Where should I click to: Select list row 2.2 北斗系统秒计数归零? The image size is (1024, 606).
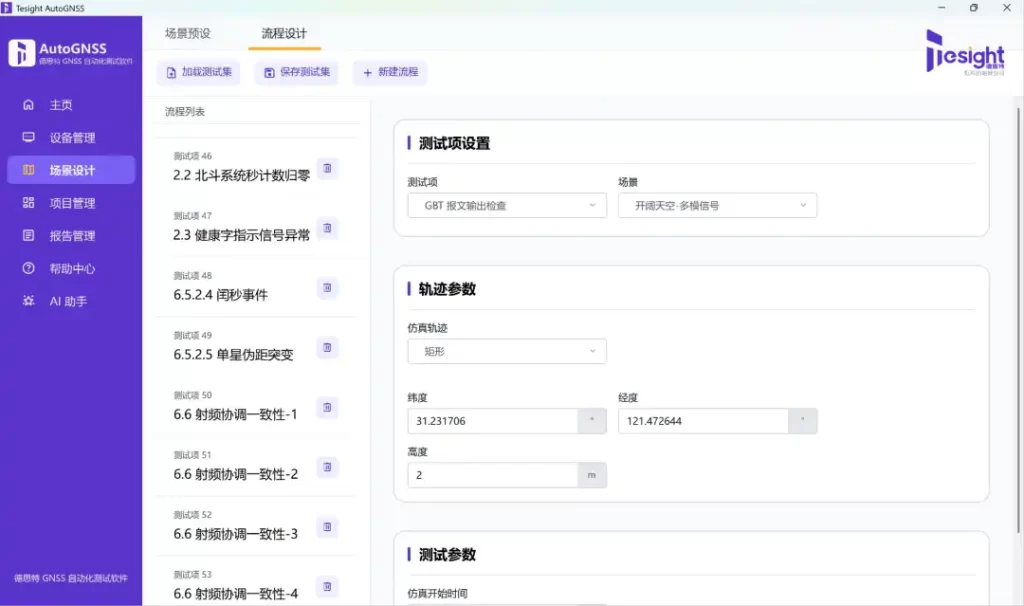256,168
